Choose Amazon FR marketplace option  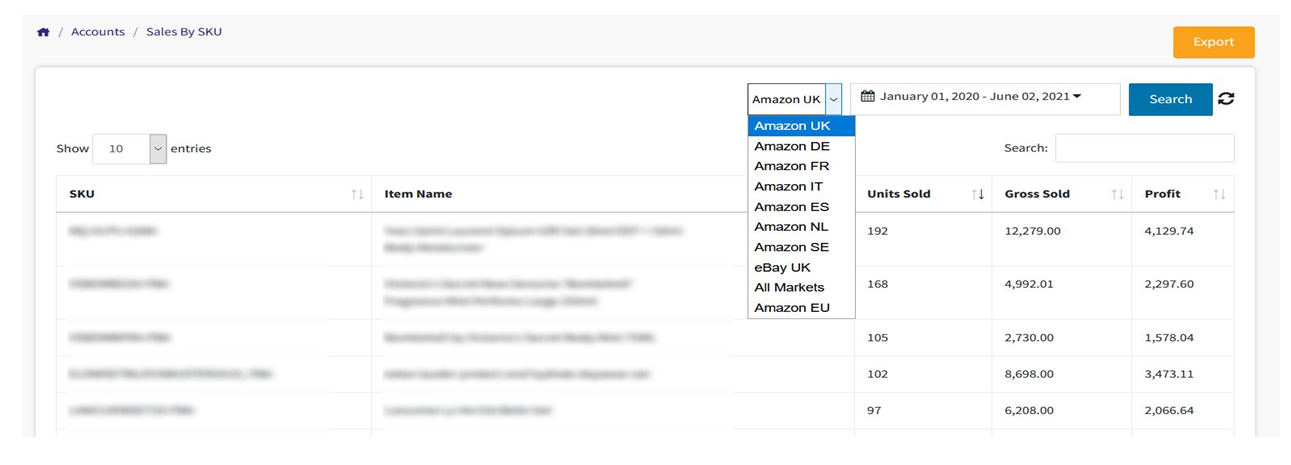801,166
